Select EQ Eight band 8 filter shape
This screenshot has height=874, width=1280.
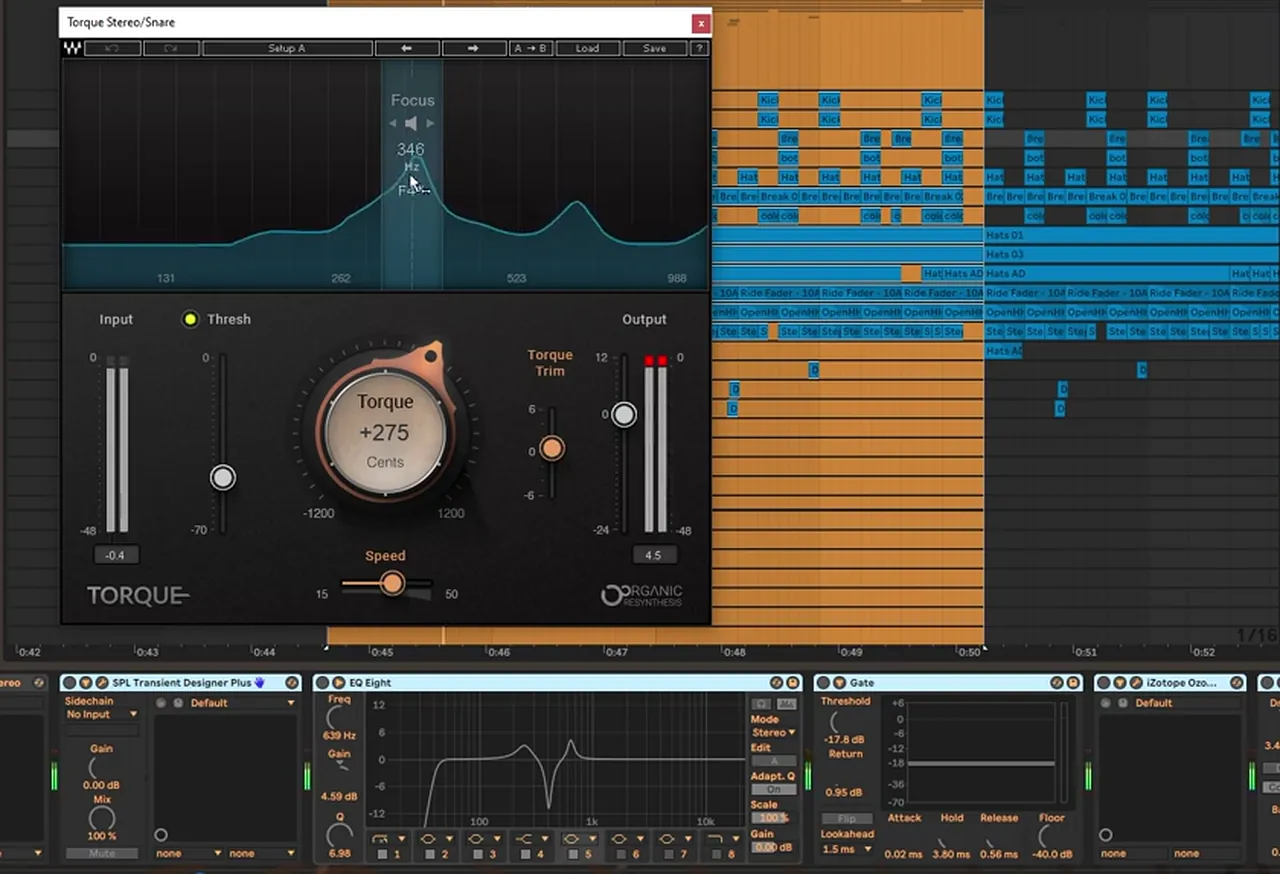722,839
